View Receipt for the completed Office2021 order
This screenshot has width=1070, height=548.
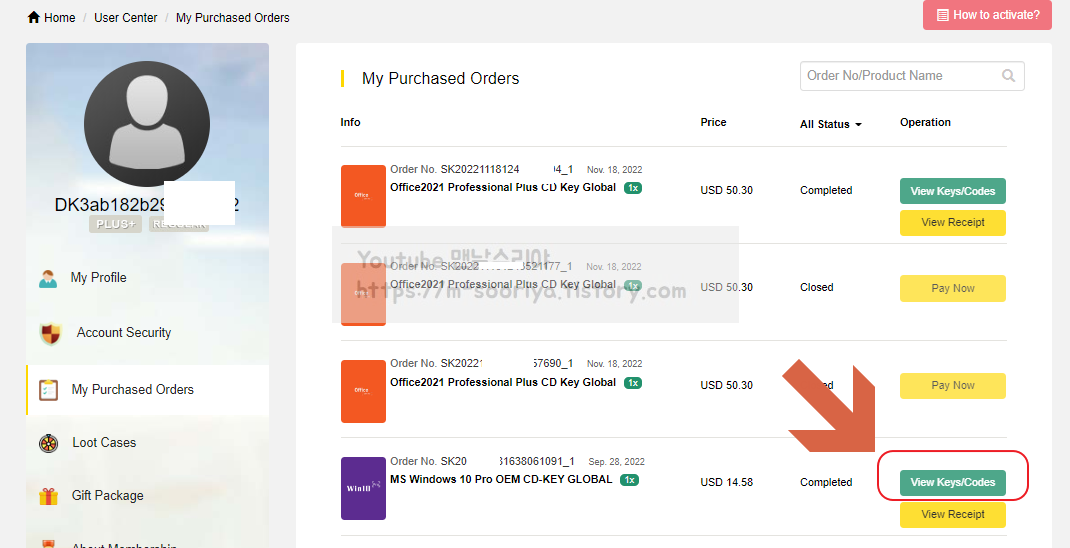pyautogui.click(x=953, y=222)
